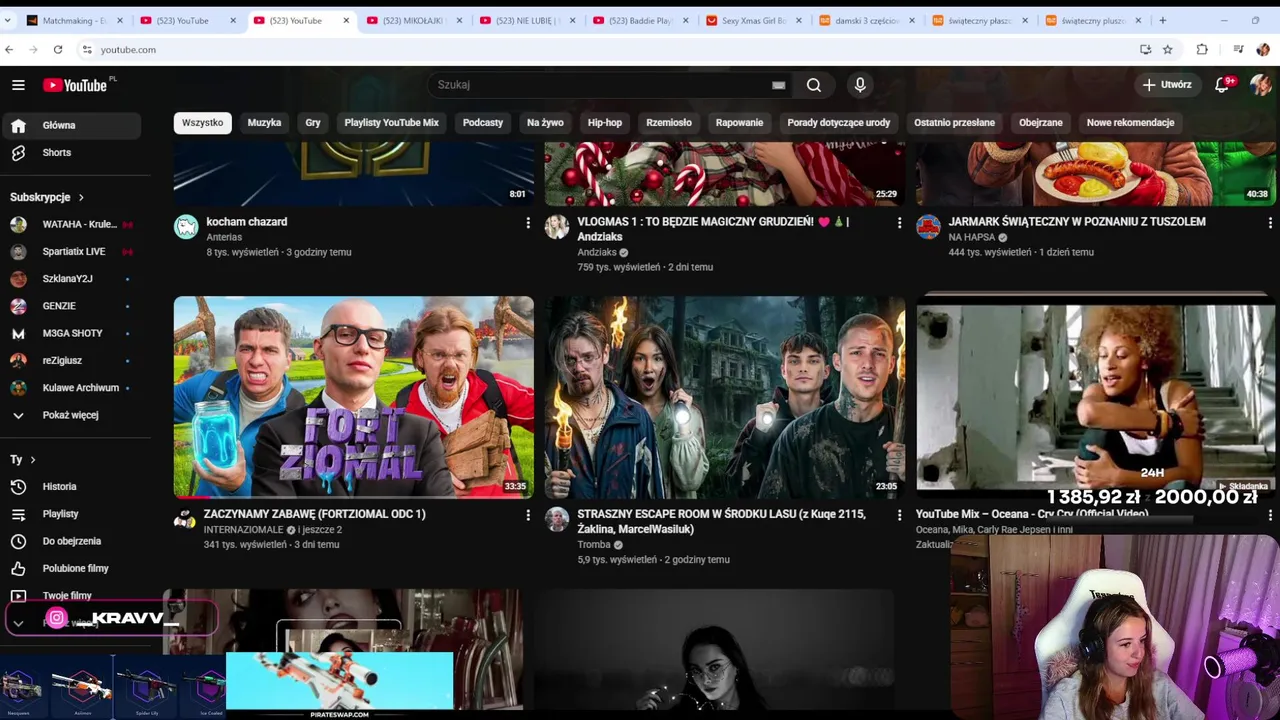Open Tromba channel avatar

pos(557,519)
